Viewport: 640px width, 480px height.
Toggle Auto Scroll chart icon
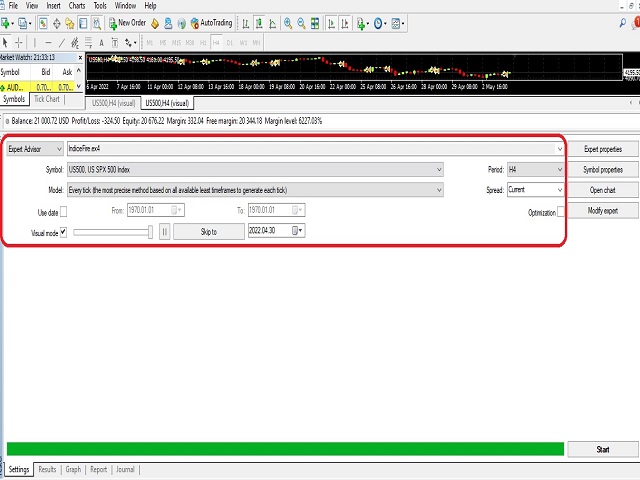point(331,24)
